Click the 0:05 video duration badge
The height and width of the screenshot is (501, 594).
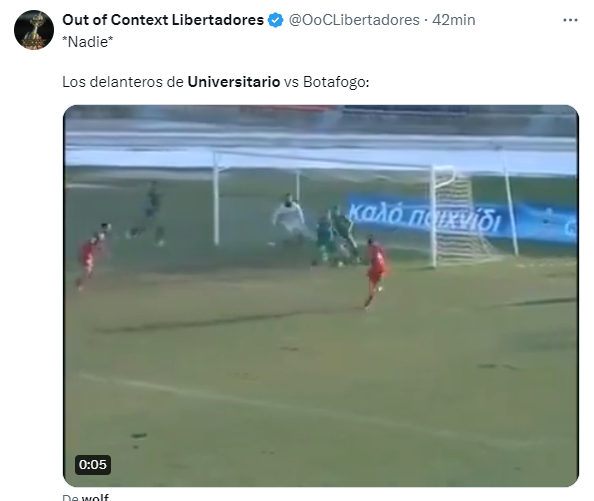93,465
